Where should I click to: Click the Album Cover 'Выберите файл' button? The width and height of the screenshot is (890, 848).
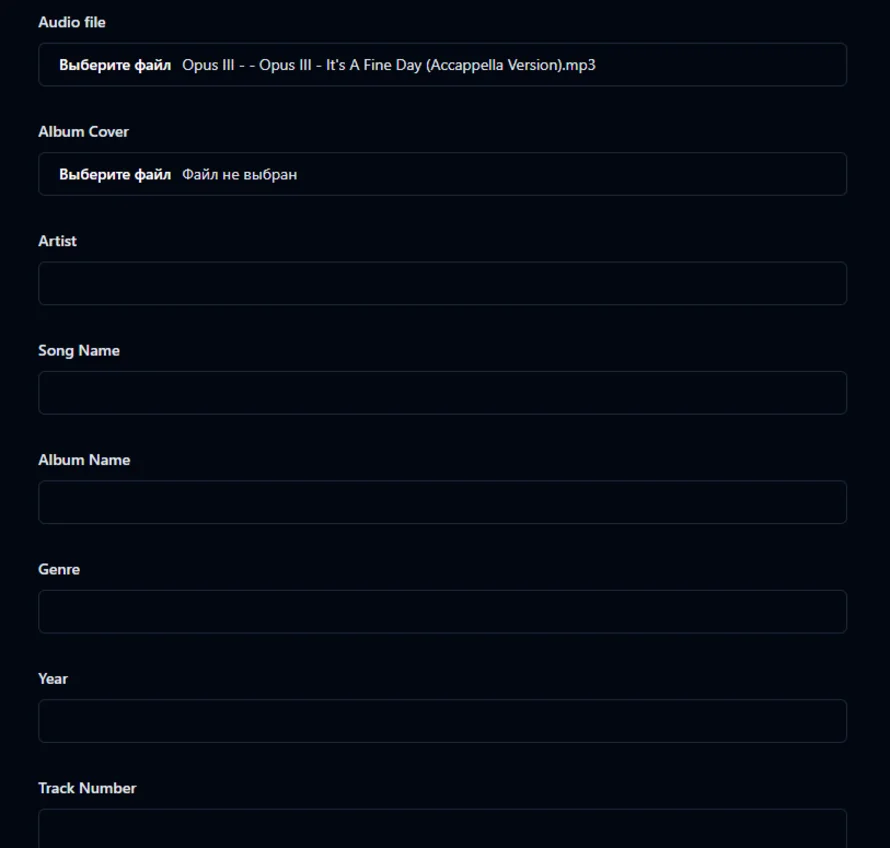(115, 175)
